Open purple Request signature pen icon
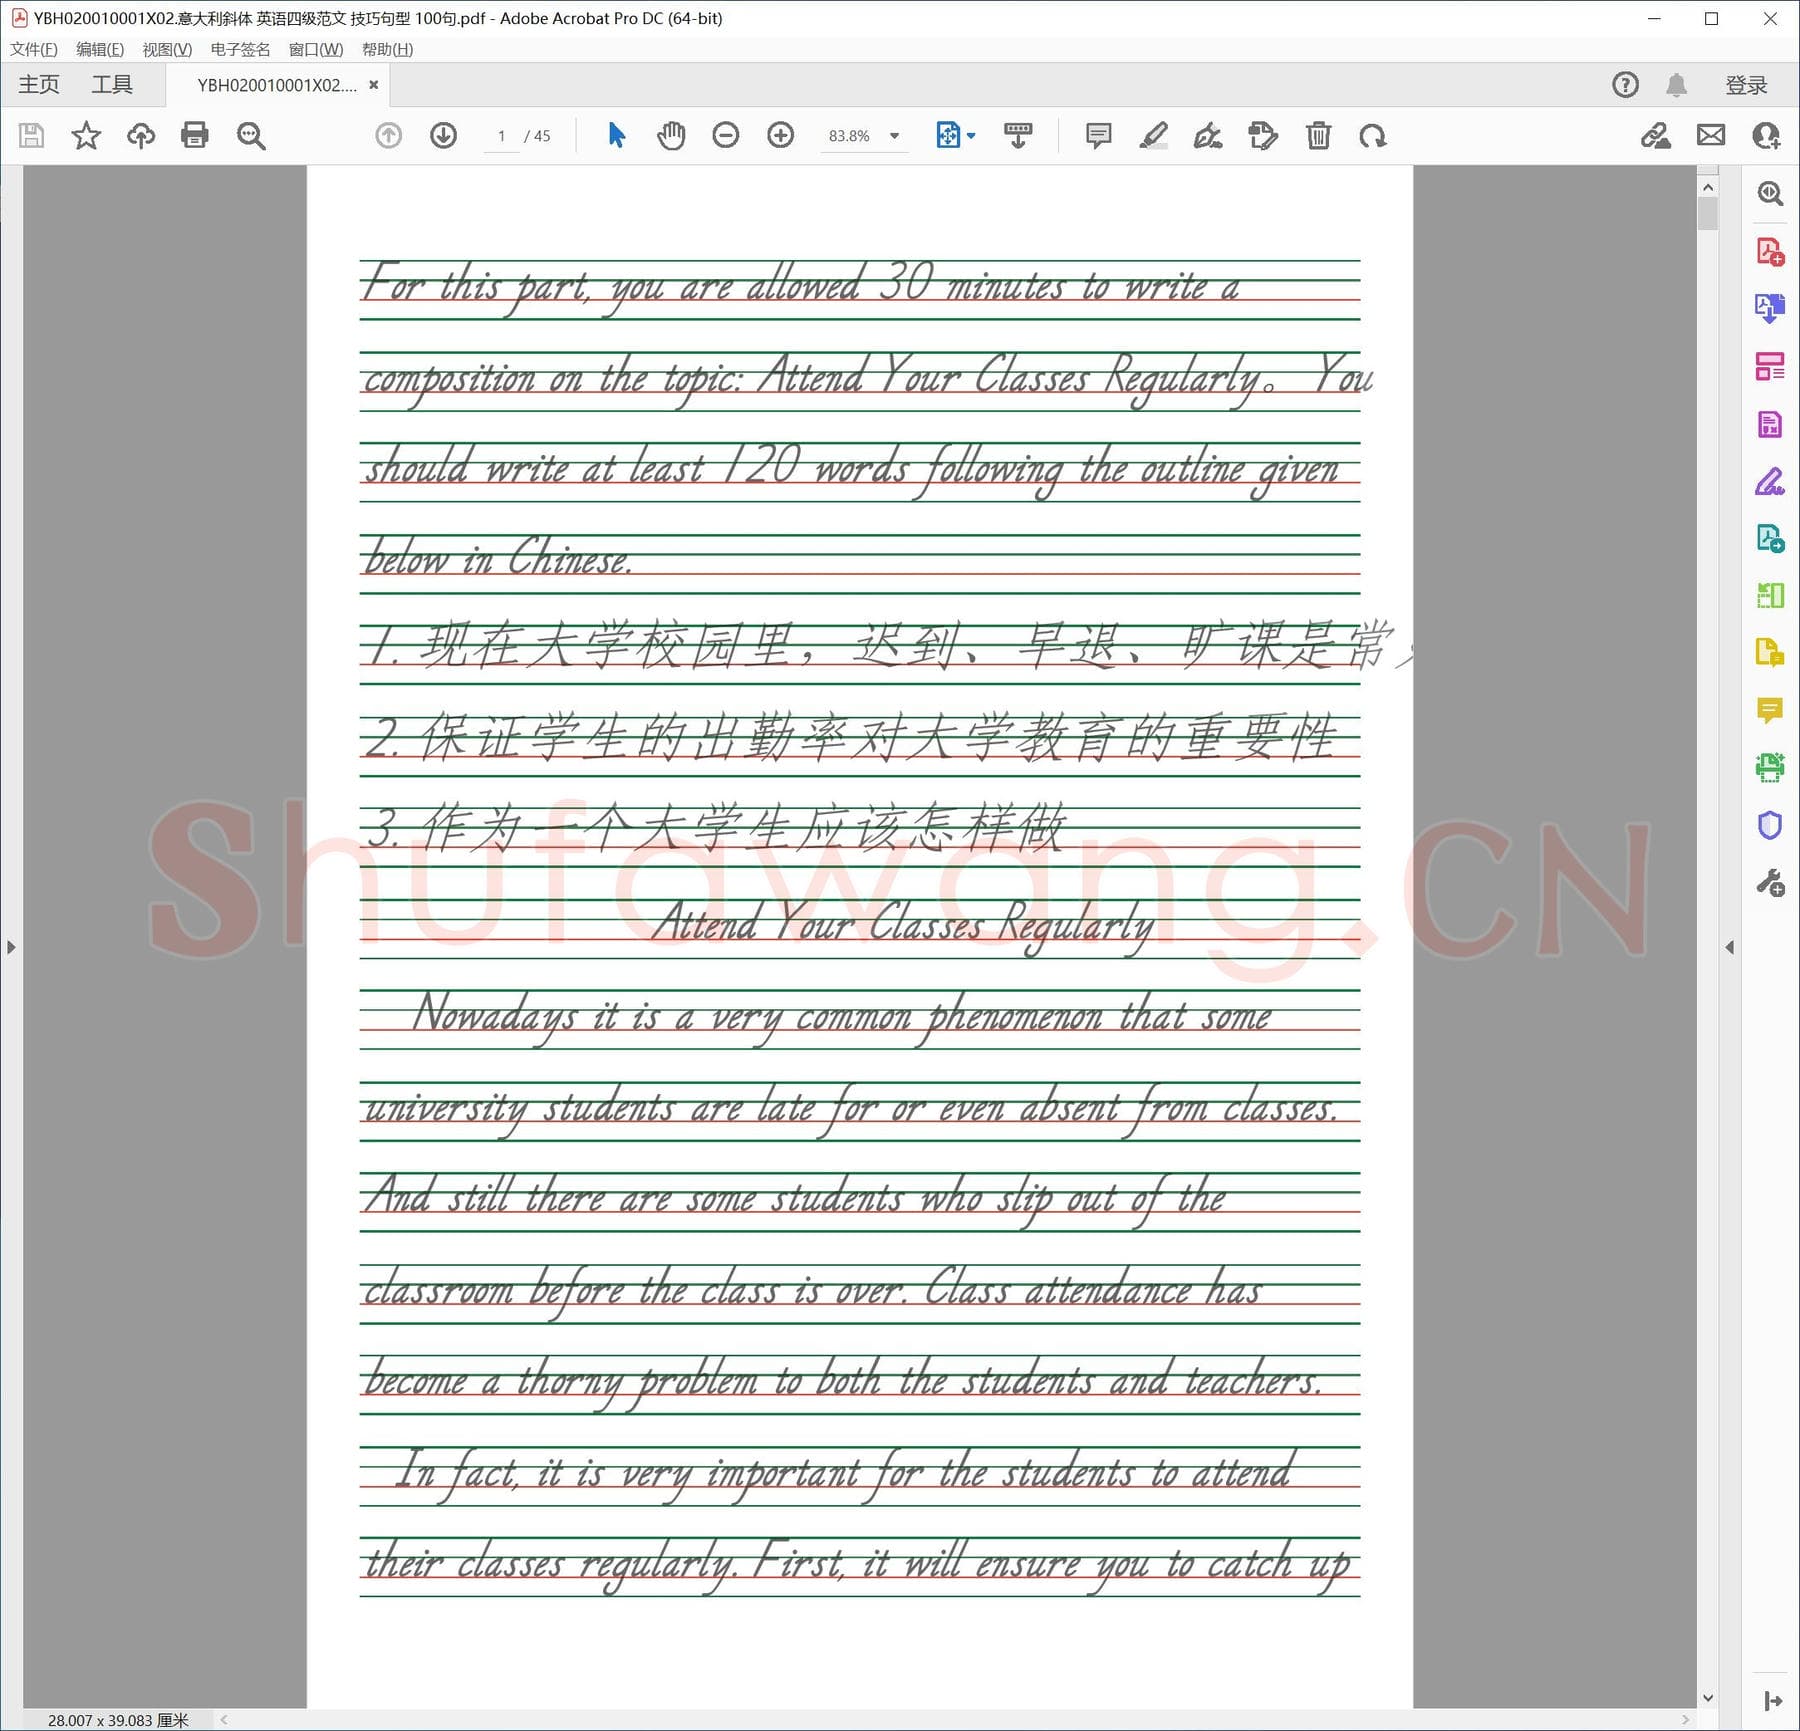 pos(1770,481)
